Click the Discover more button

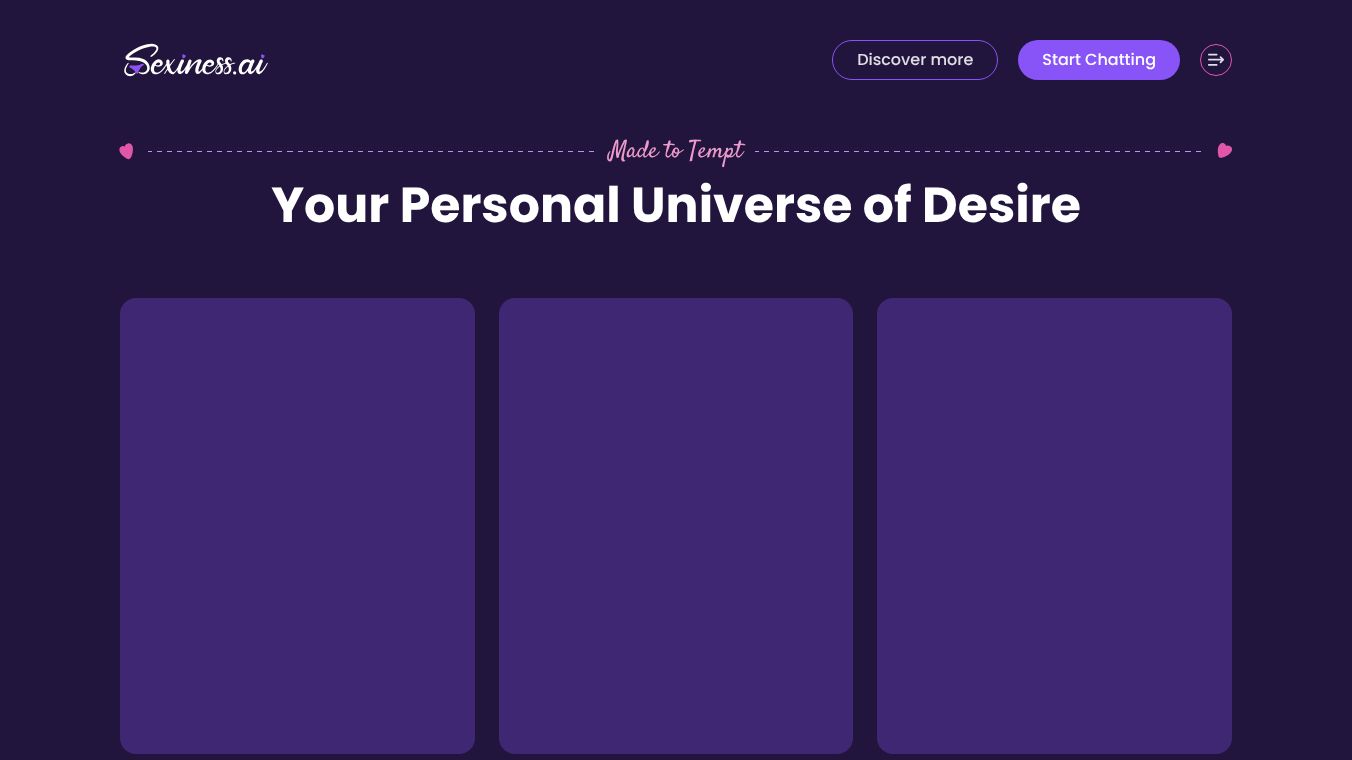(x=915, y=60)
